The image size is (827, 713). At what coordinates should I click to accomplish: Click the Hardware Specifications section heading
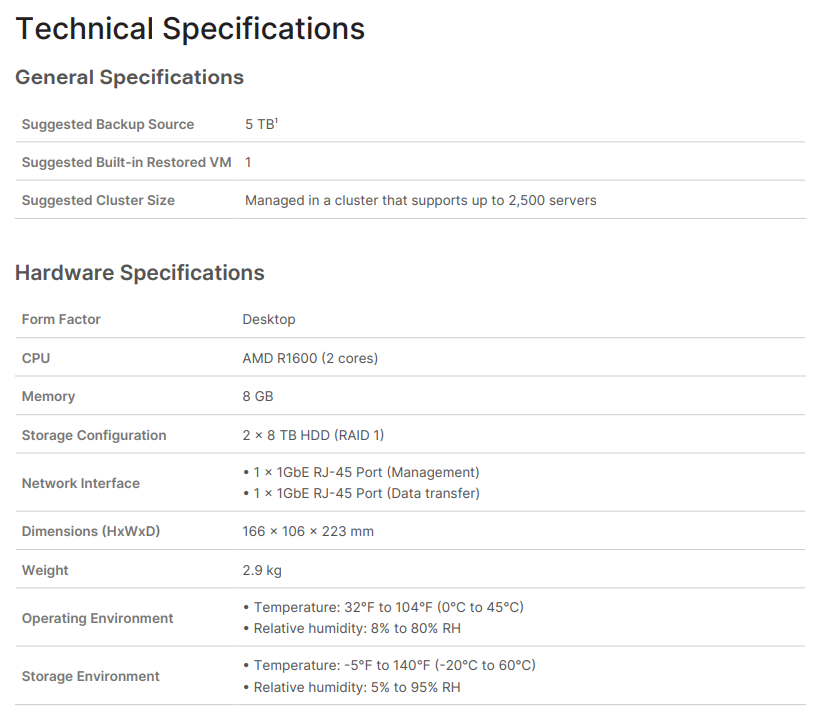click(139, 272)
